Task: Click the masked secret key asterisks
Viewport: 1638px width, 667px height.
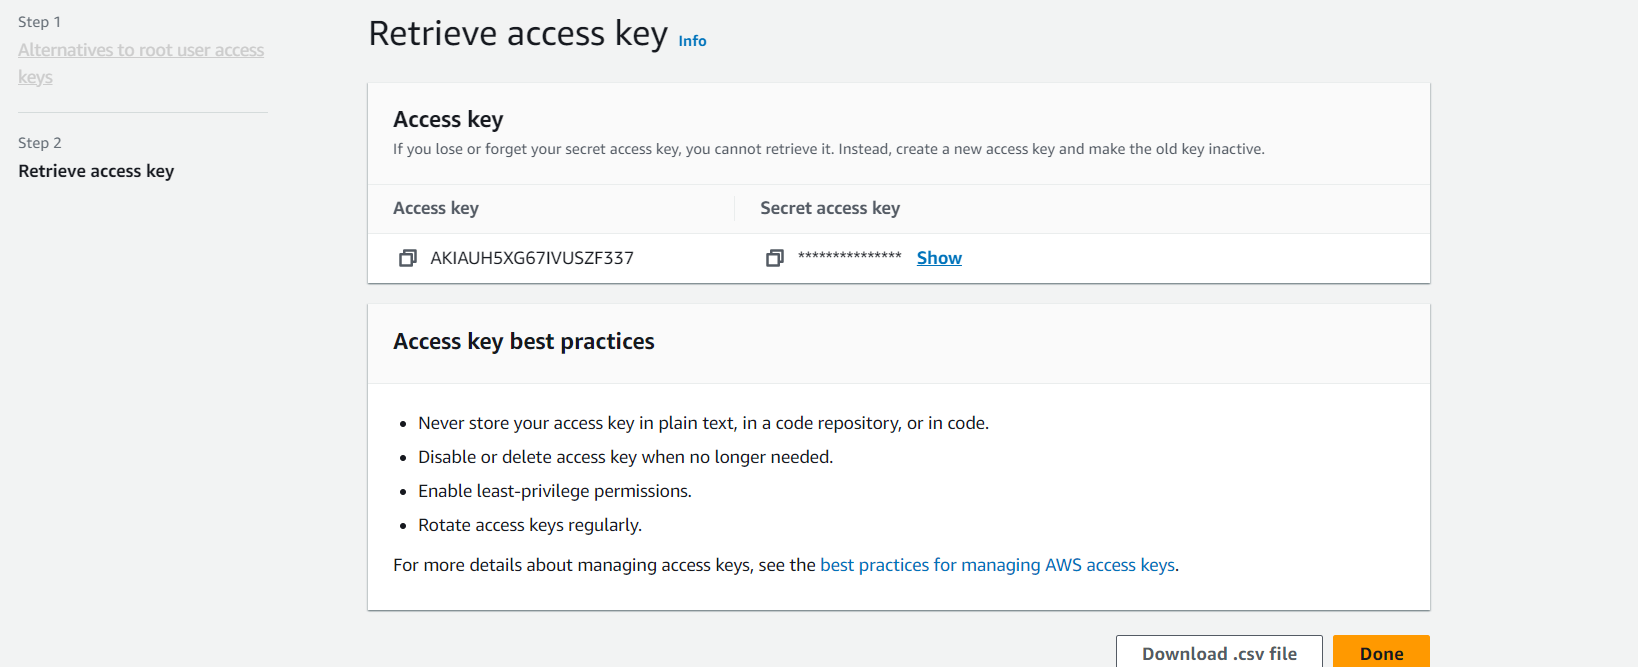Action: (849, 257)
